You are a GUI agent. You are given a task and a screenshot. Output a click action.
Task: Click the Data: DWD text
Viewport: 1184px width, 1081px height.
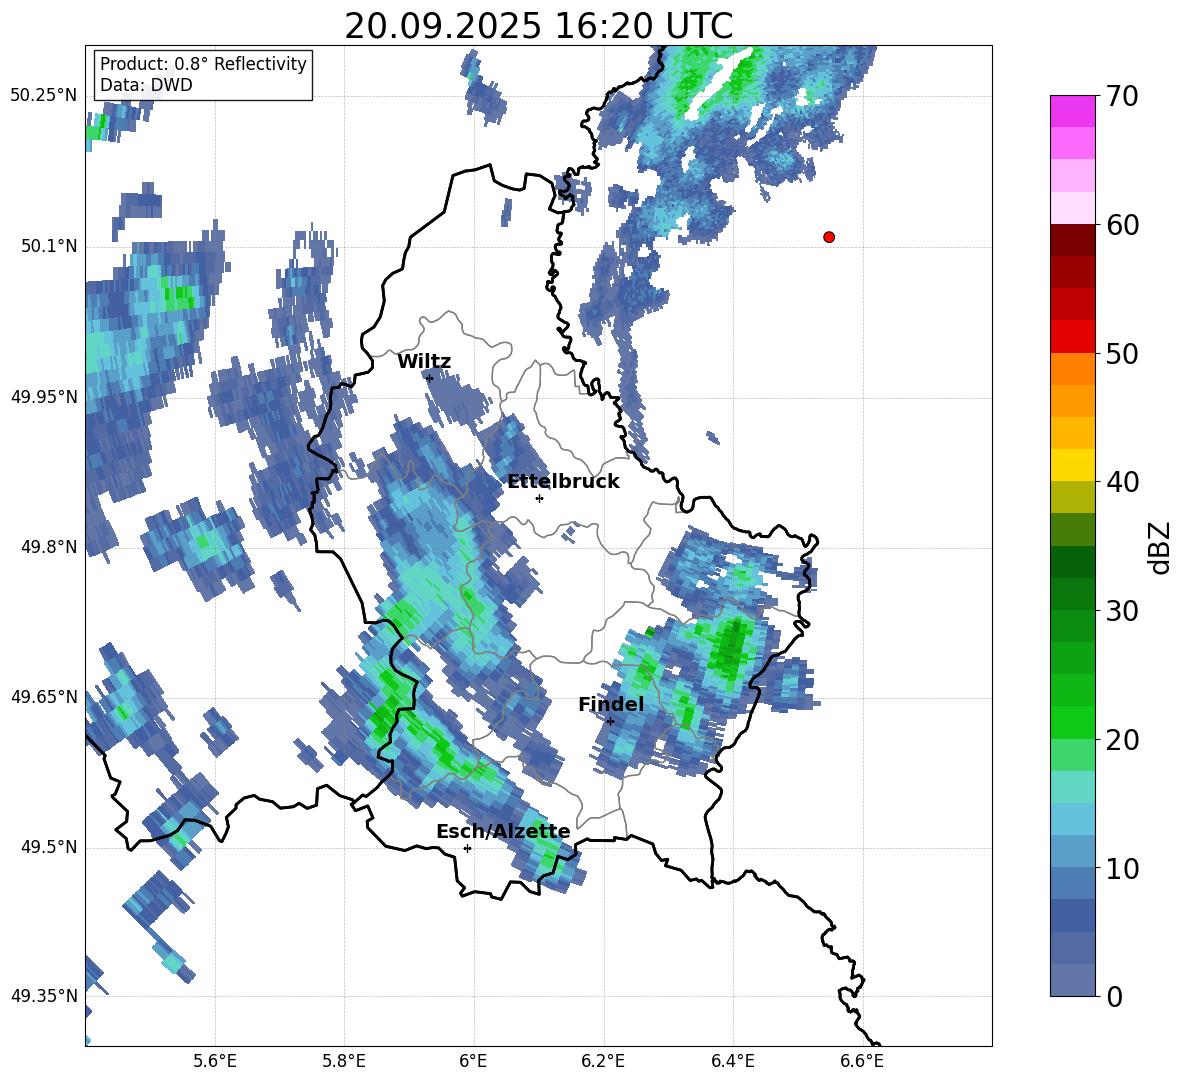146,85
